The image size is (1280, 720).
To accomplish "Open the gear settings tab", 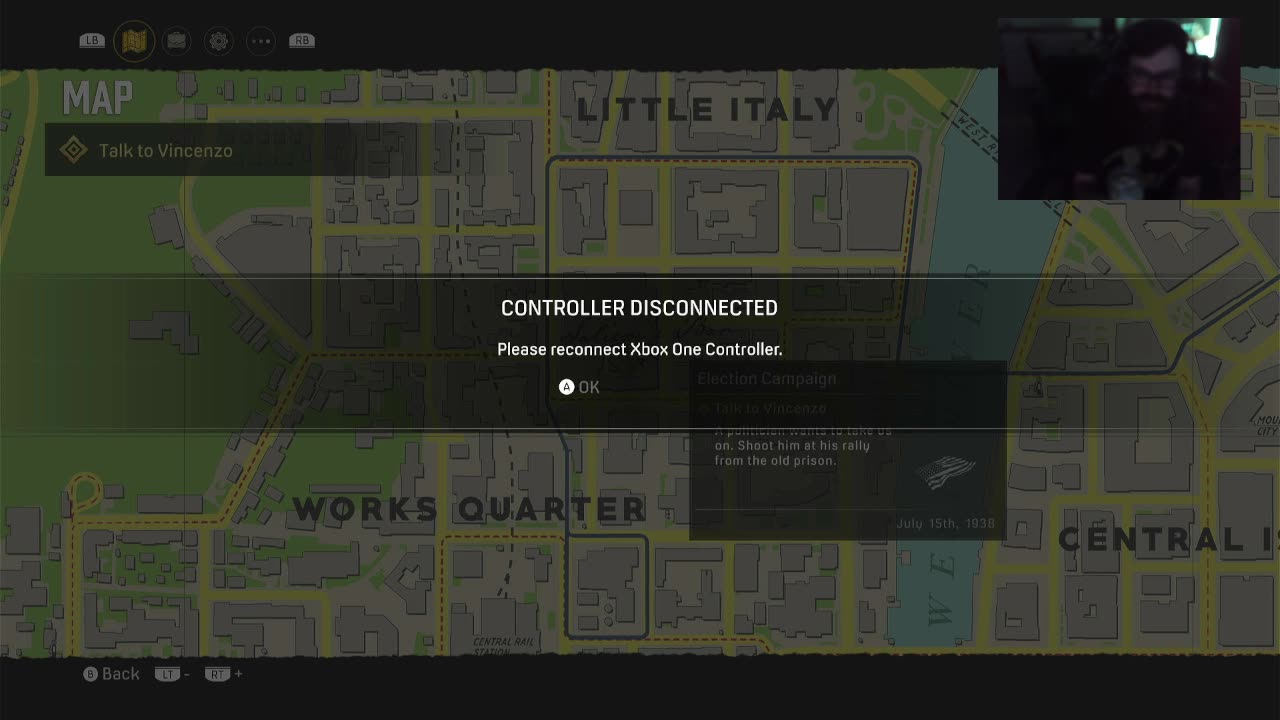I will pyautogui.click(x=219, y=41).
